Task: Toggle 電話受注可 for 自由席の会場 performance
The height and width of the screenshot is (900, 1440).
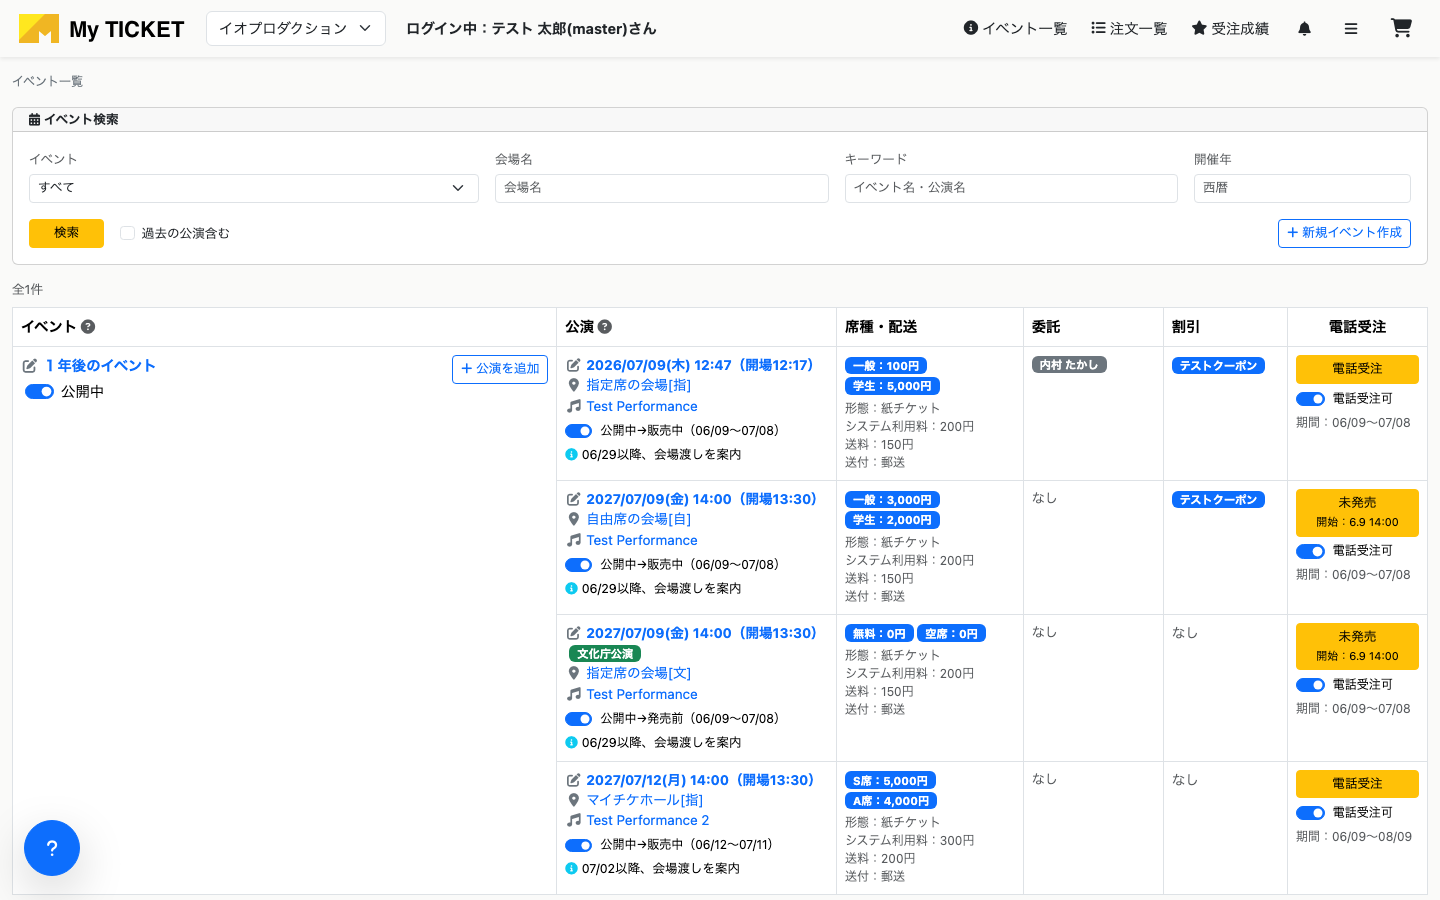Action: pyautogui.click(x=1310, y=551)
